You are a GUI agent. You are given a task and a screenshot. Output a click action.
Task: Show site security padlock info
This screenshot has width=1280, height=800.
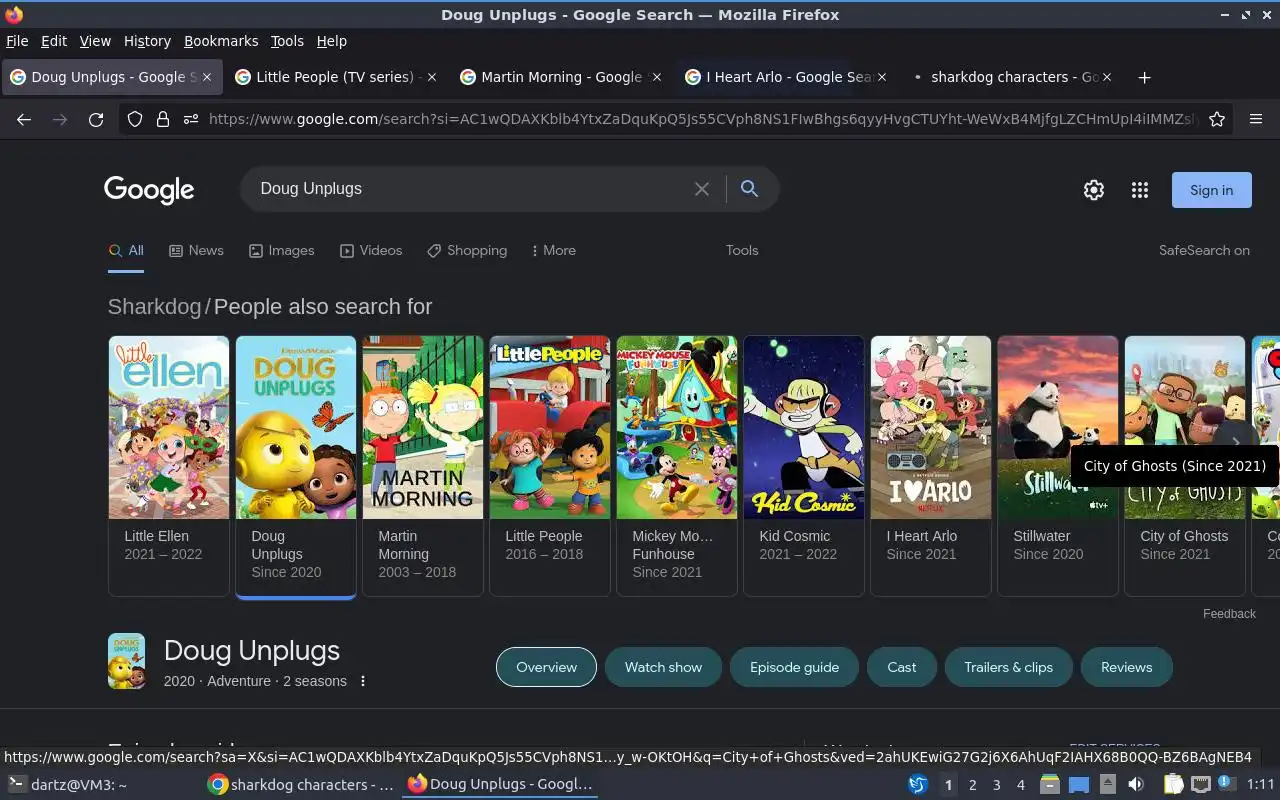click(x=162, y=119)
